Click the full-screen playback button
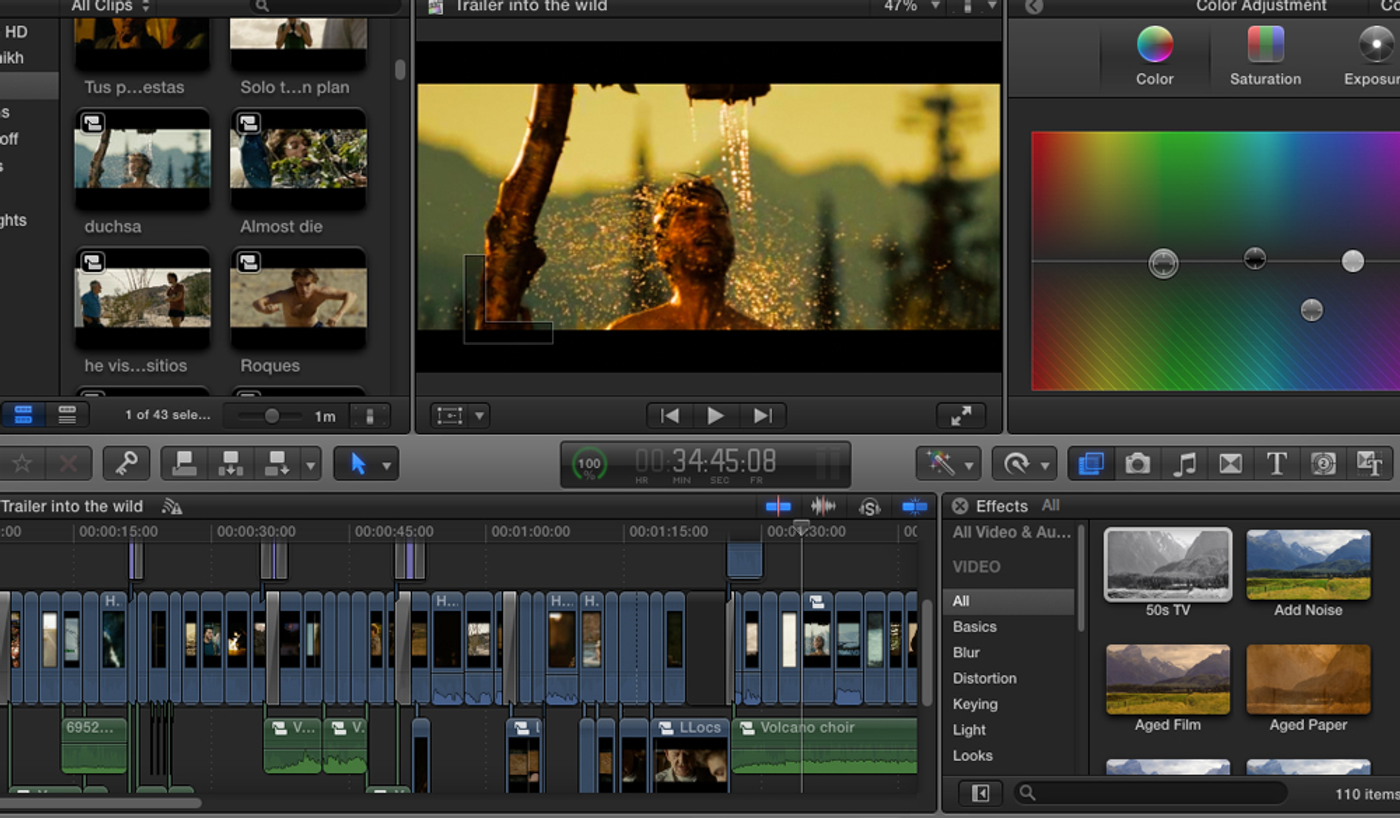The width and height of the screenshot is (1400, 818). [x=960, y=415]
